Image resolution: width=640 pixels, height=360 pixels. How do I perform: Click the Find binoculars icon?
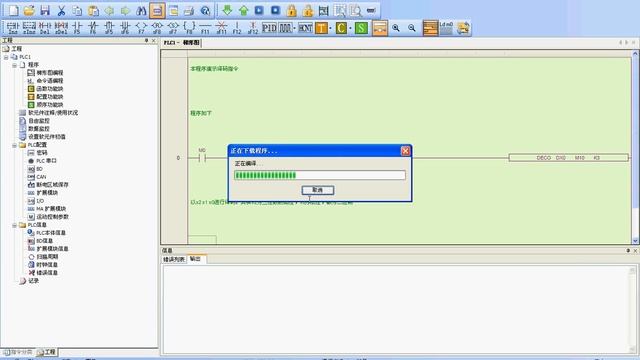click(141, 10)
